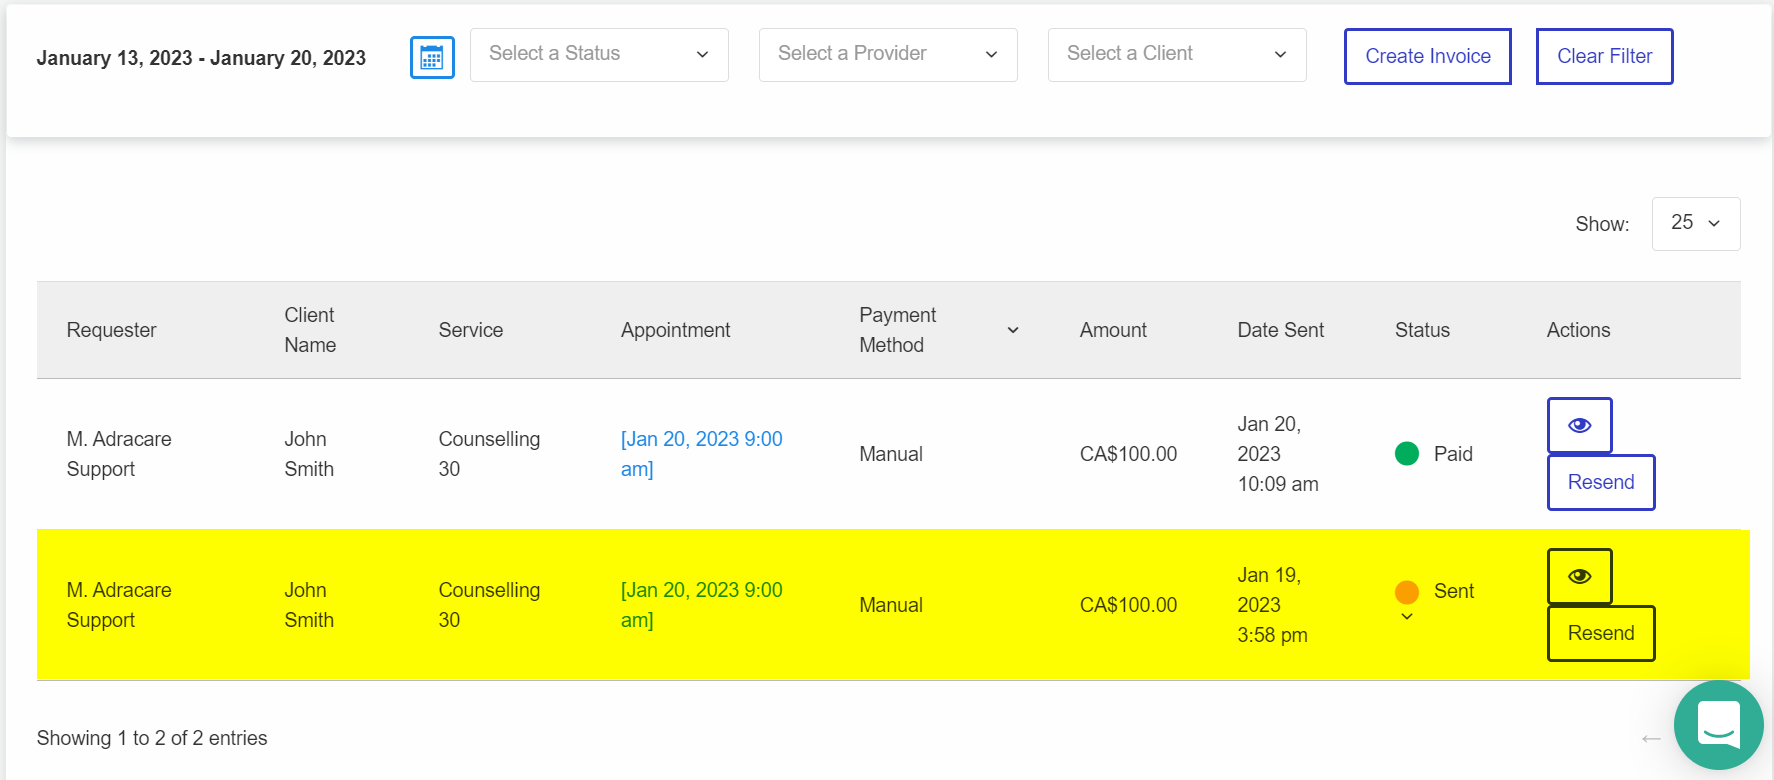Viewport: 1774px width, 780px height.
Task: Resend the highlighted Sent invoice
Action: click(x=1601, y=633)
